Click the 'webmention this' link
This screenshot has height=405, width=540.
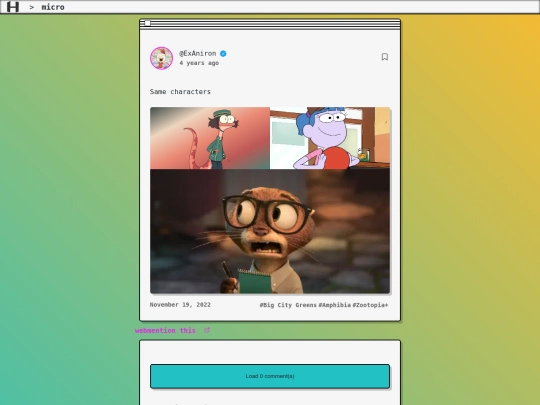(x=165, y=331)
